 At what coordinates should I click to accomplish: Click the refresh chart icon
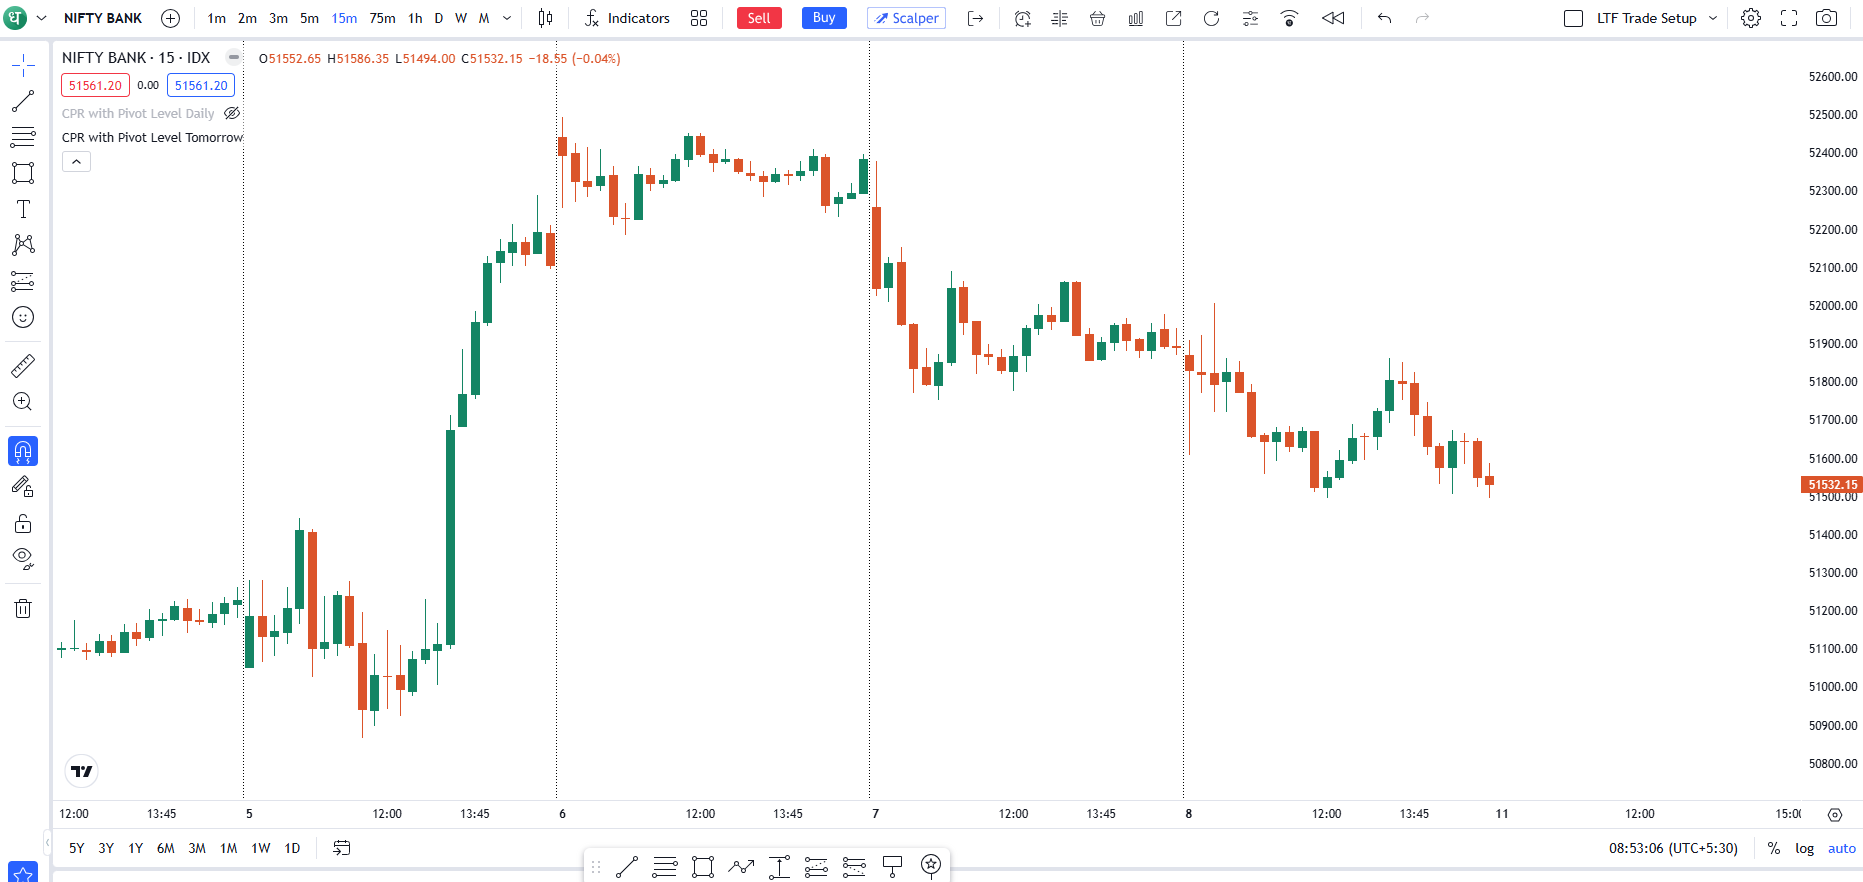pos(1211,18)
